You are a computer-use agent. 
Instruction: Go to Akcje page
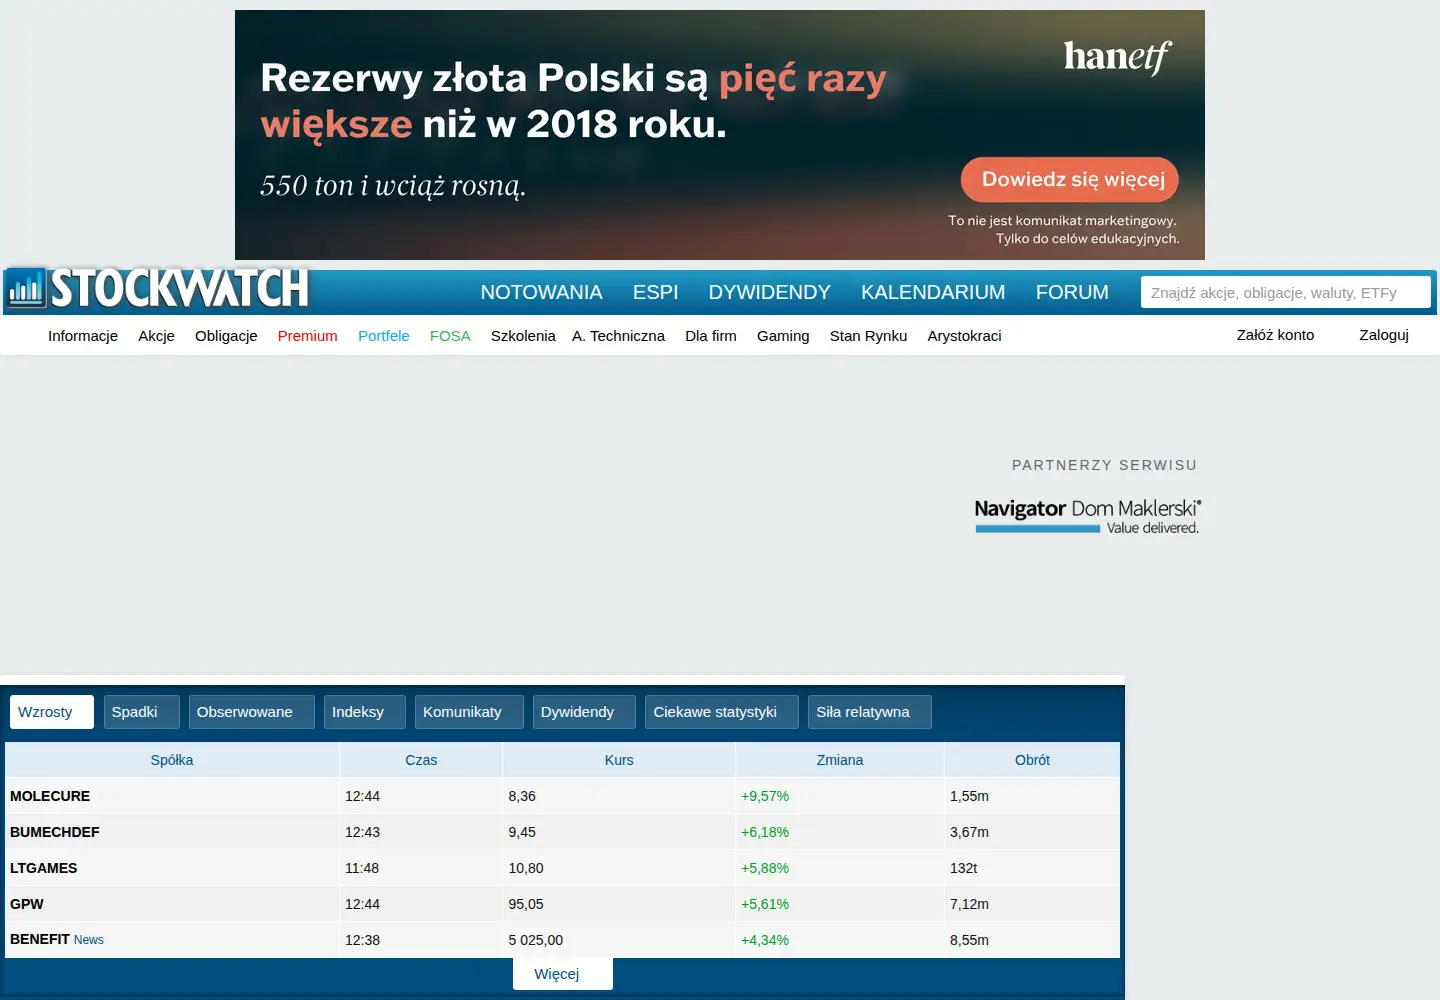(x=156, y=336)
